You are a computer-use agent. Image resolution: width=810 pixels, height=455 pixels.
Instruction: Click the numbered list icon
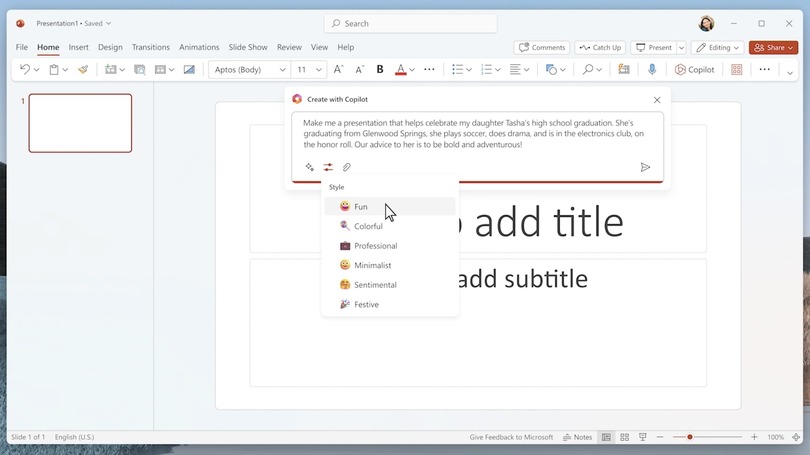486,69
